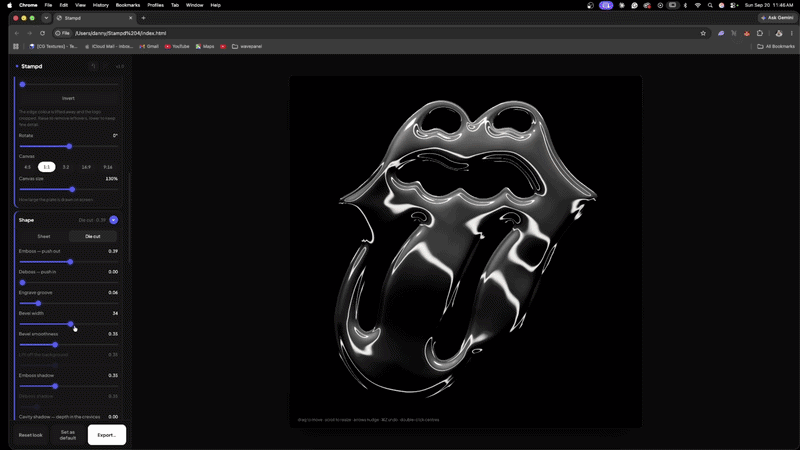Click the Export button
Viewport: 800px width, 450px height.
[x=107, y=435]
